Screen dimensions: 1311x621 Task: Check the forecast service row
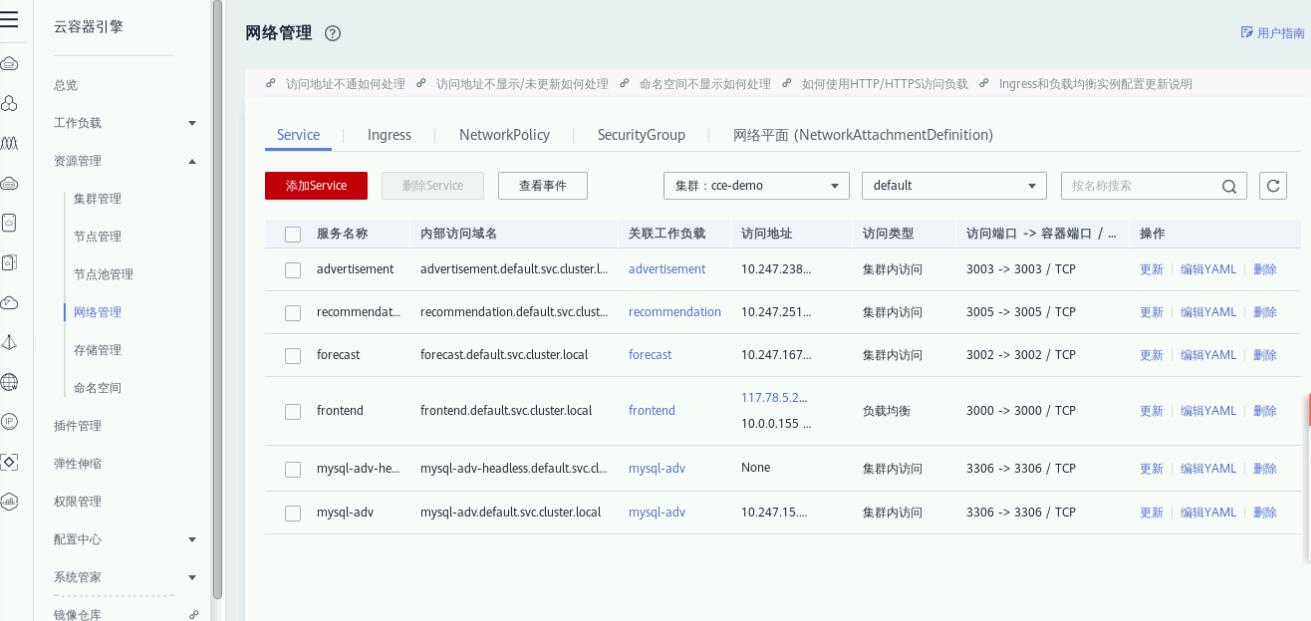[x=293, y=355]
